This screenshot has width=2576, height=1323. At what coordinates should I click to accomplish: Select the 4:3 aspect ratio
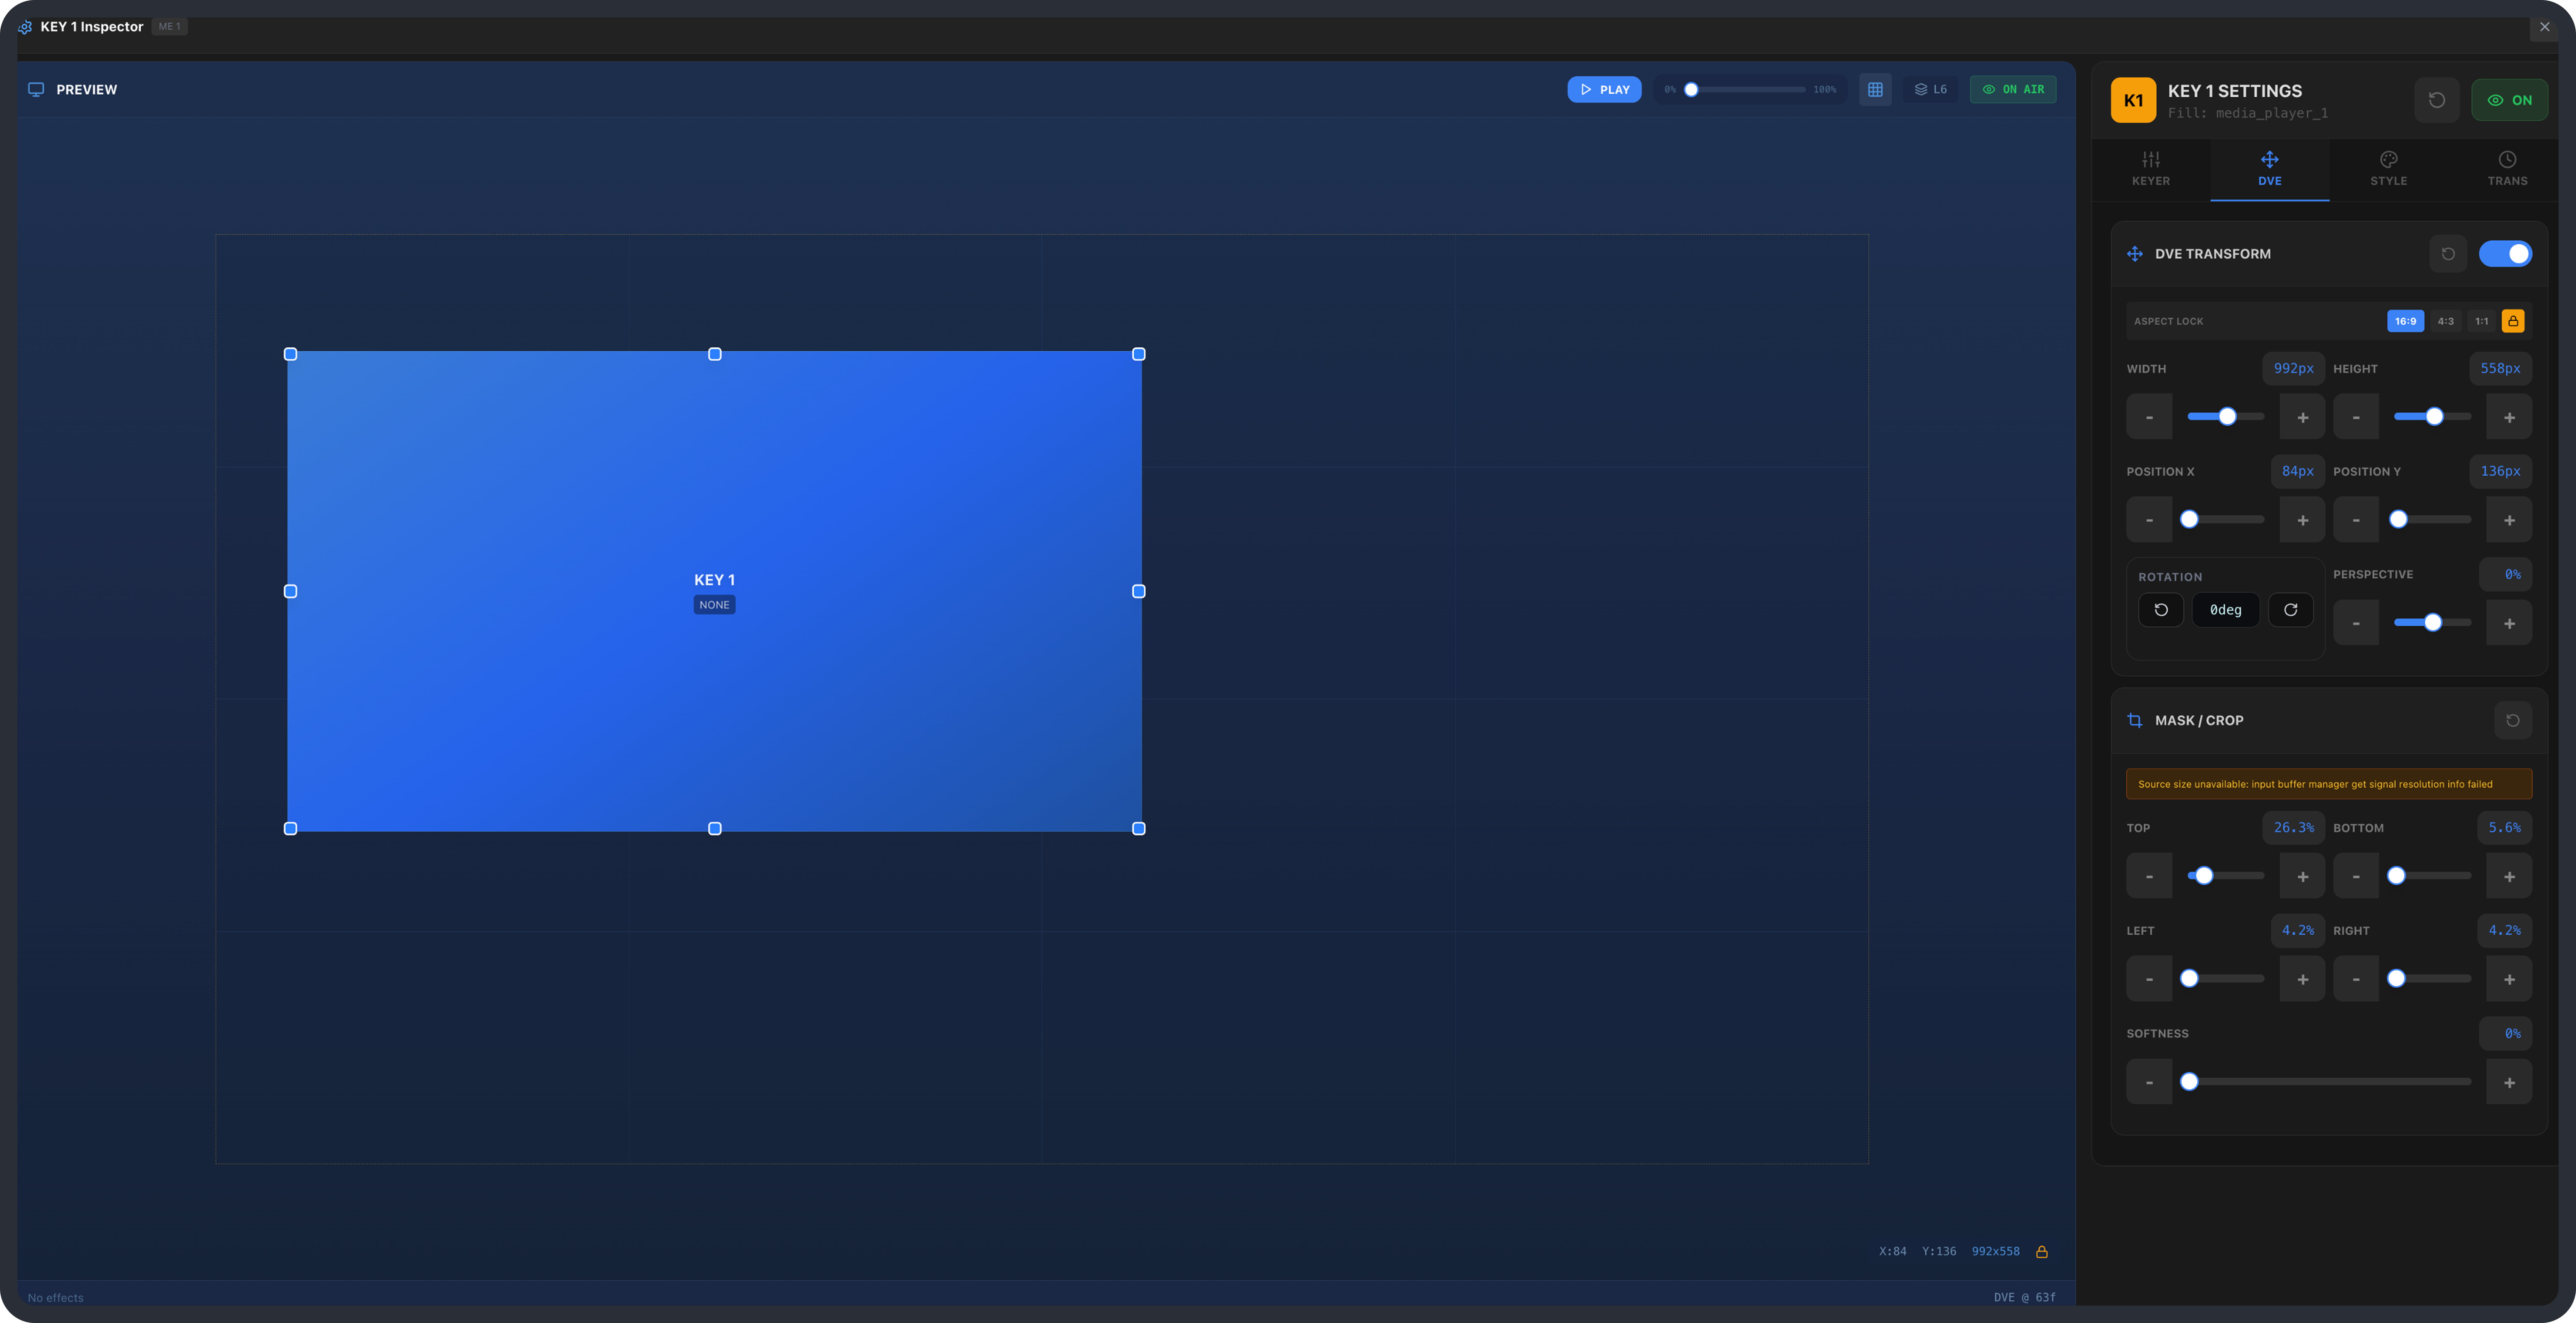click(2446, 321)
